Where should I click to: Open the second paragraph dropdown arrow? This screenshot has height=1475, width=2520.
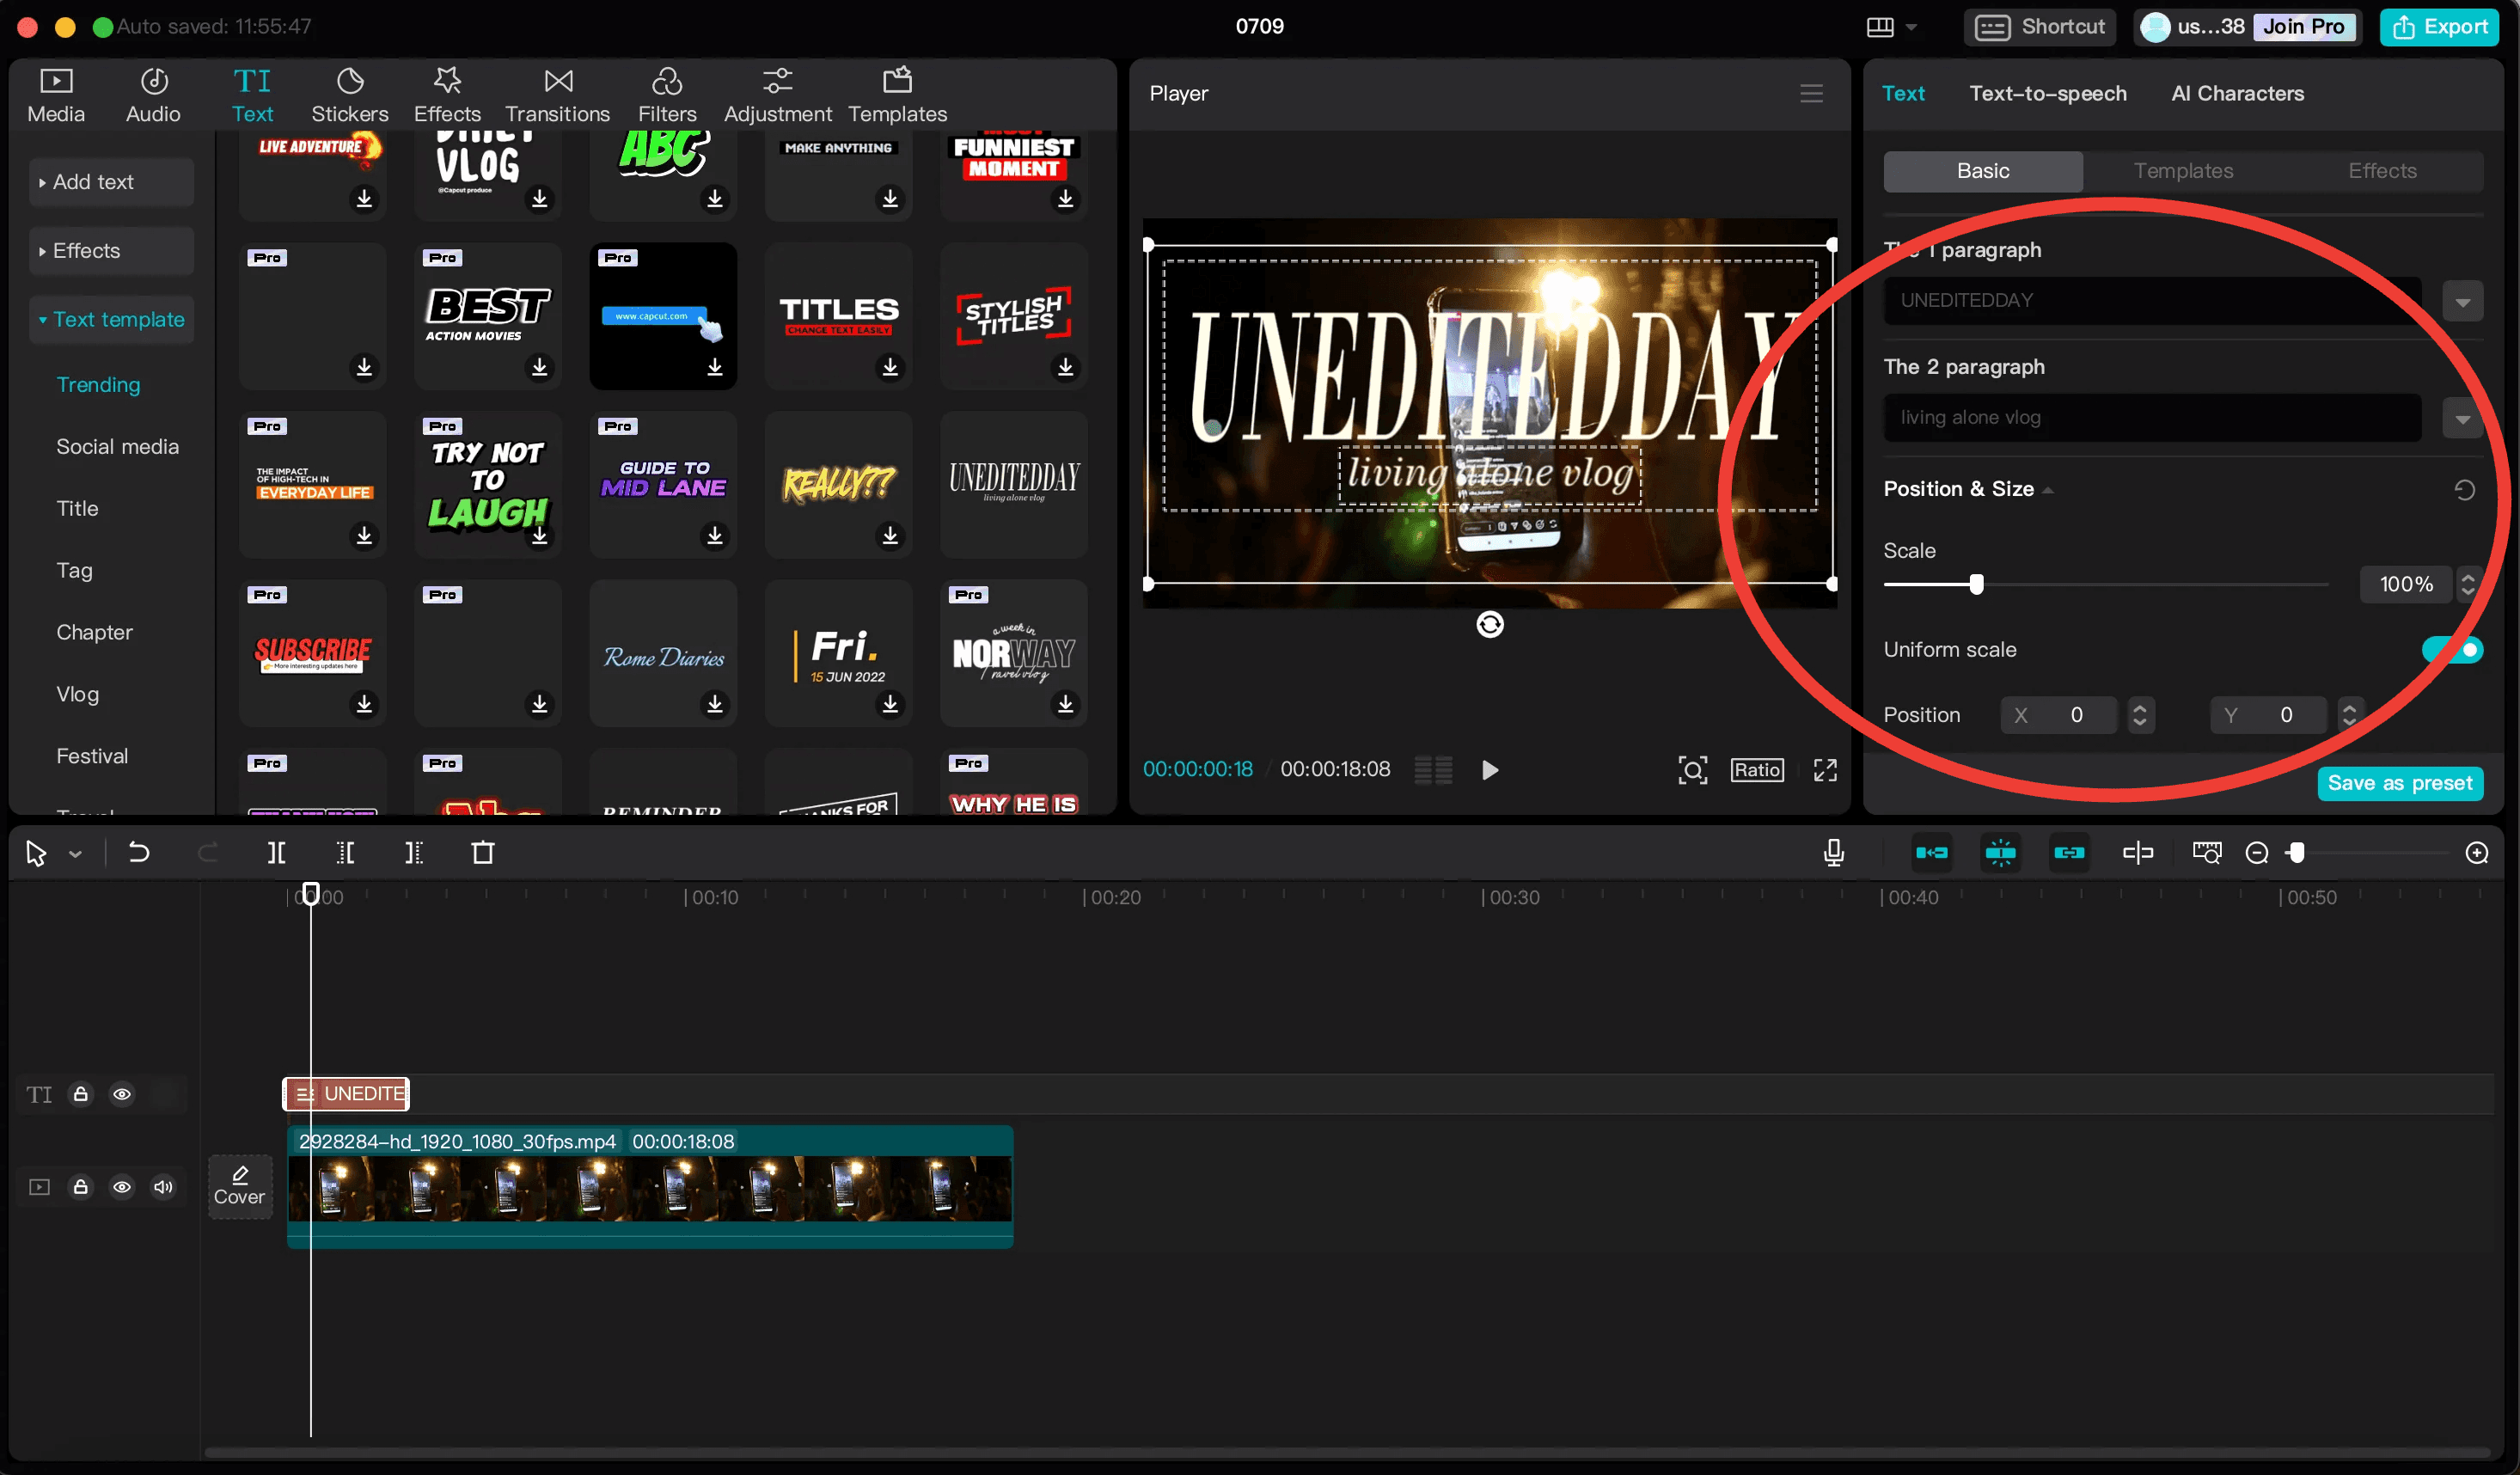coord(2462,418)
